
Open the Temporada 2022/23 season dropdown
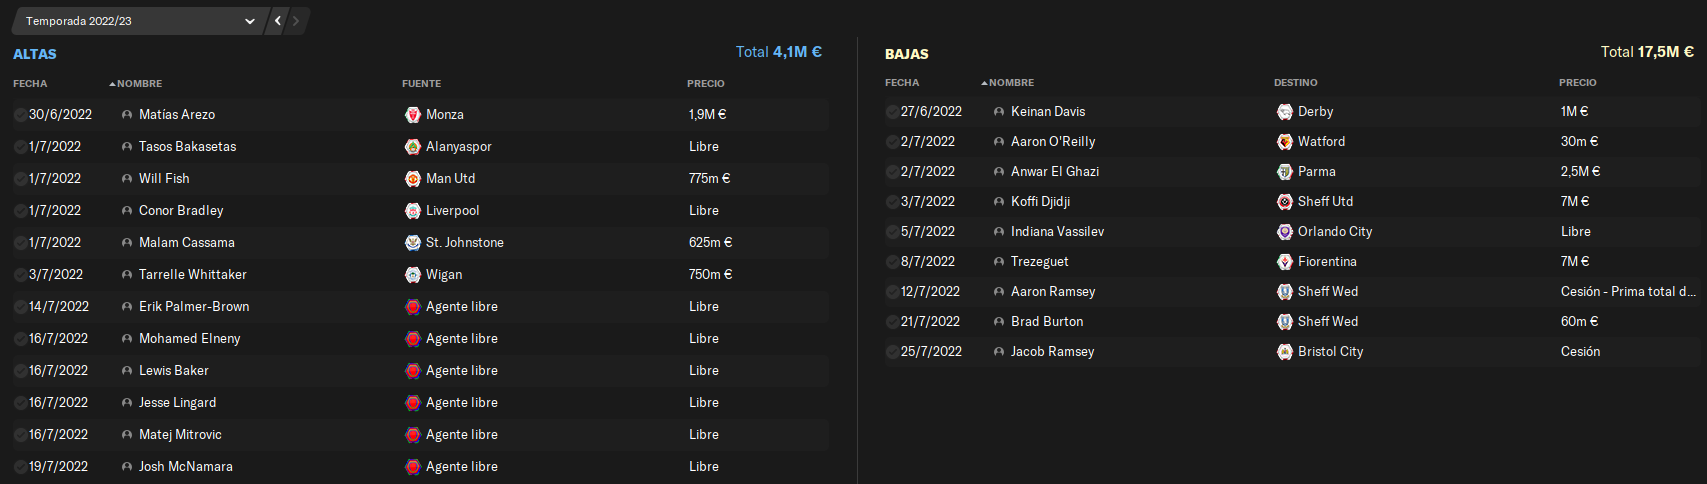138,21
